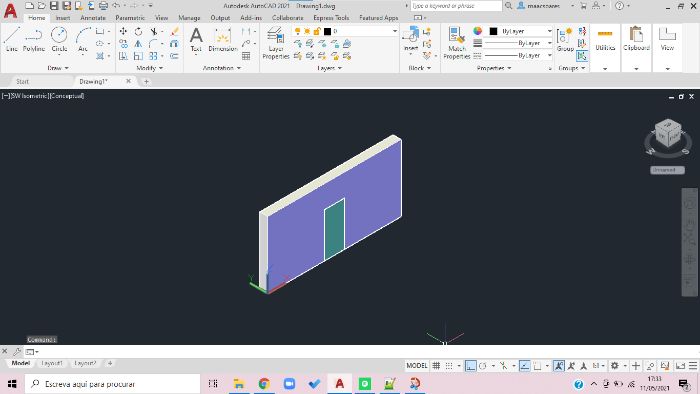Click the MODEL space button

417,366
